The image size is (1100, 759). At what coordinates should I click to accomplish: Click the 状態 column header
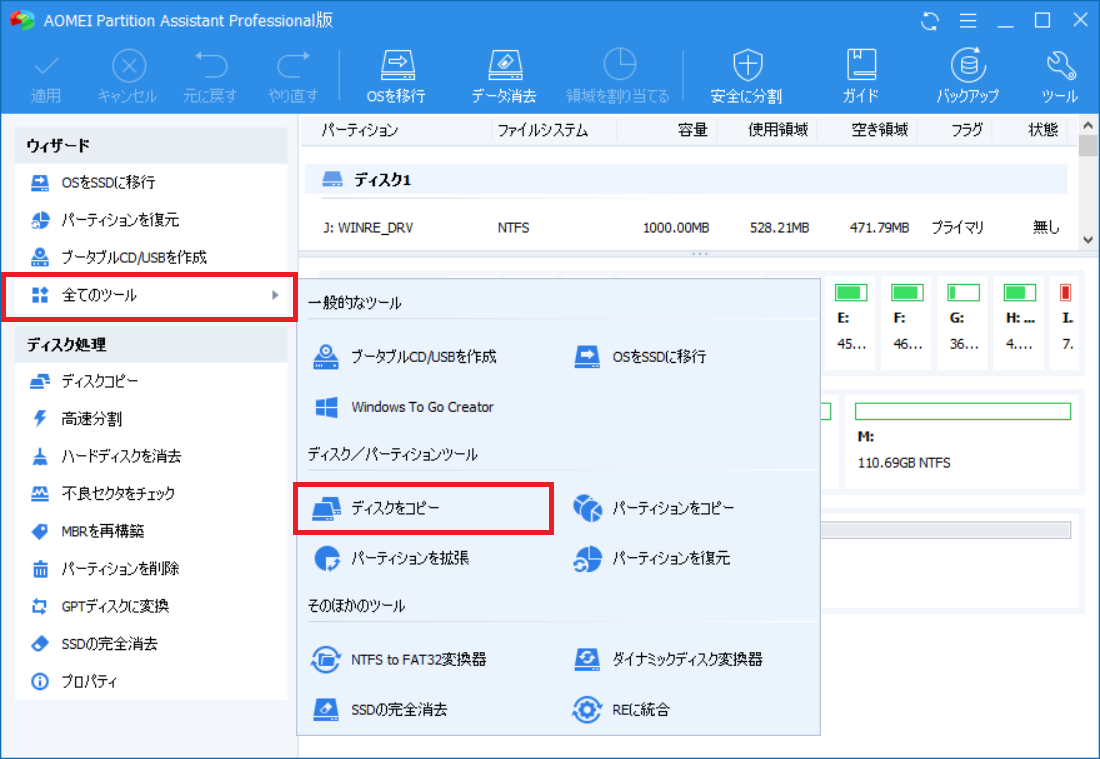[1042, 130]
